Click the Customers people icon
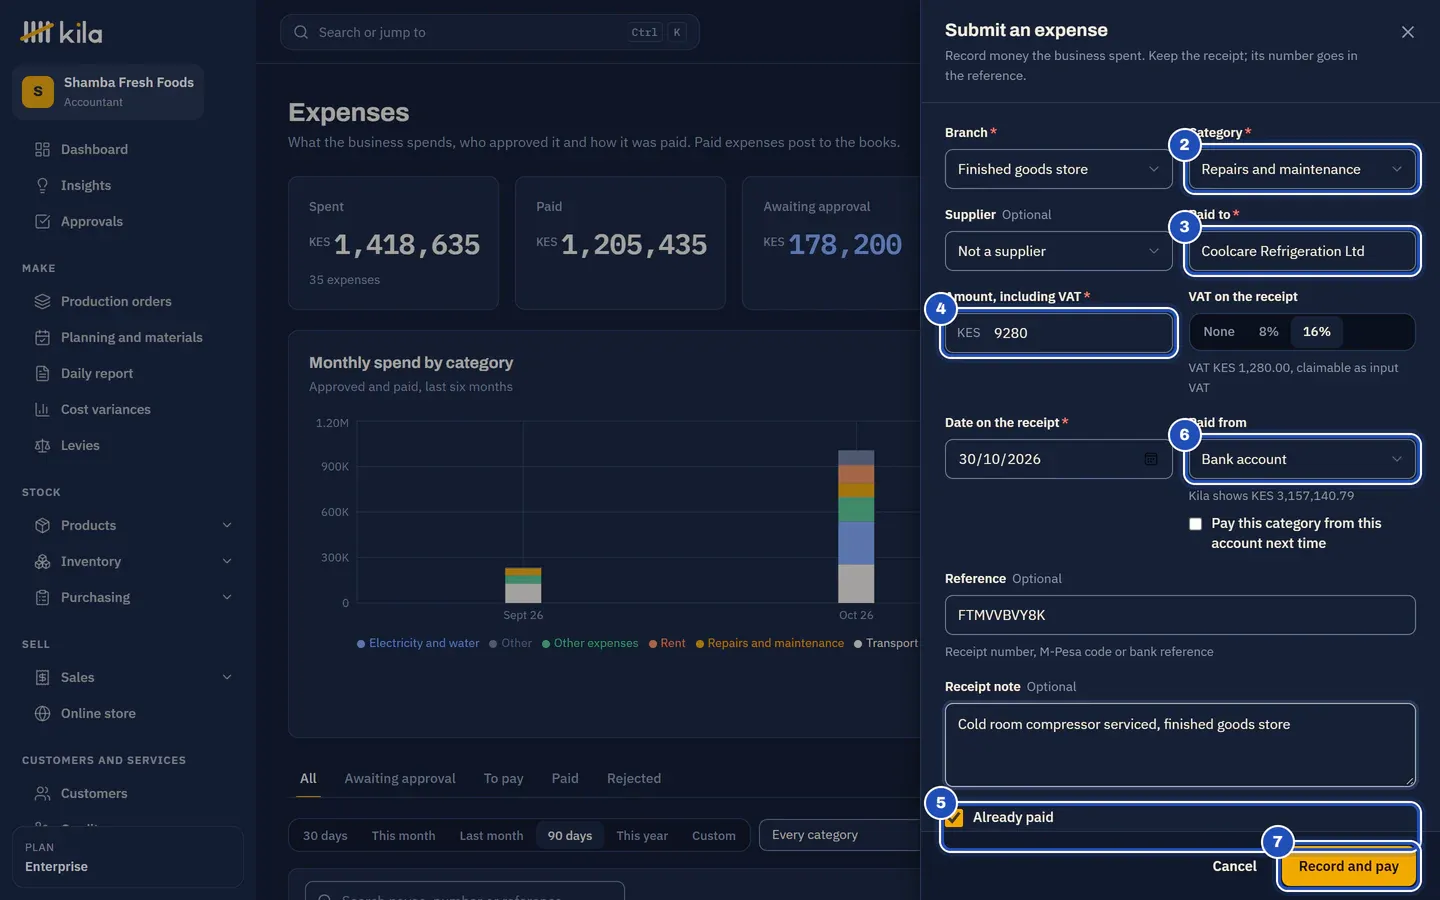The width and height of the screenshot is (1440, 900). pos(42,793)
